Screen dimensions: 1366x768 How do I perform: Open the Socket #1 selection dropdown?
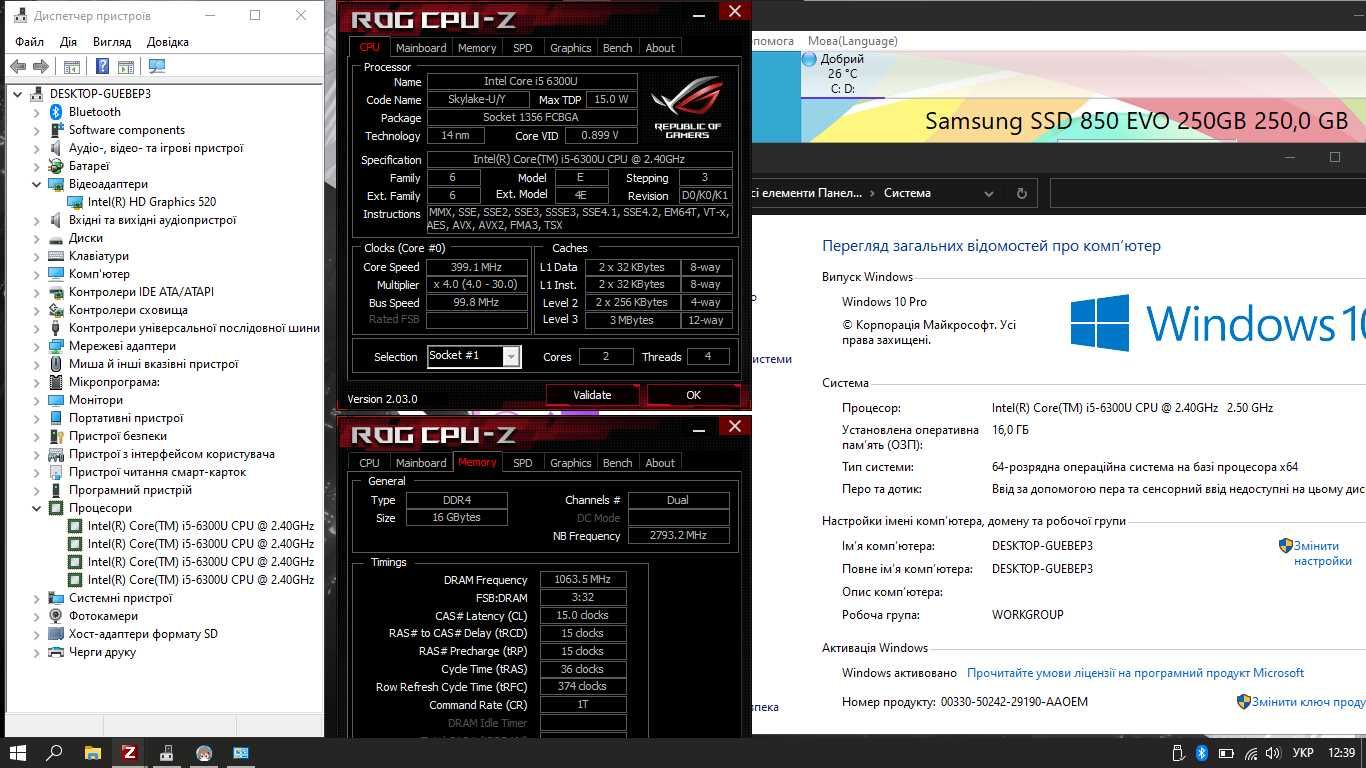(x=511, y=357)
